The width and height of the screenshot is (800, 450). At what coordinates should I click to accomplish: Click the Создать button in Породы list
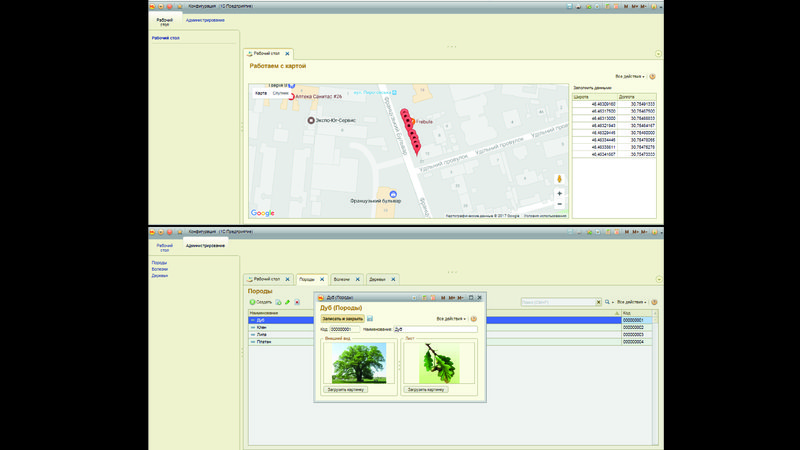pyautogui.click(x=260, y=302)
